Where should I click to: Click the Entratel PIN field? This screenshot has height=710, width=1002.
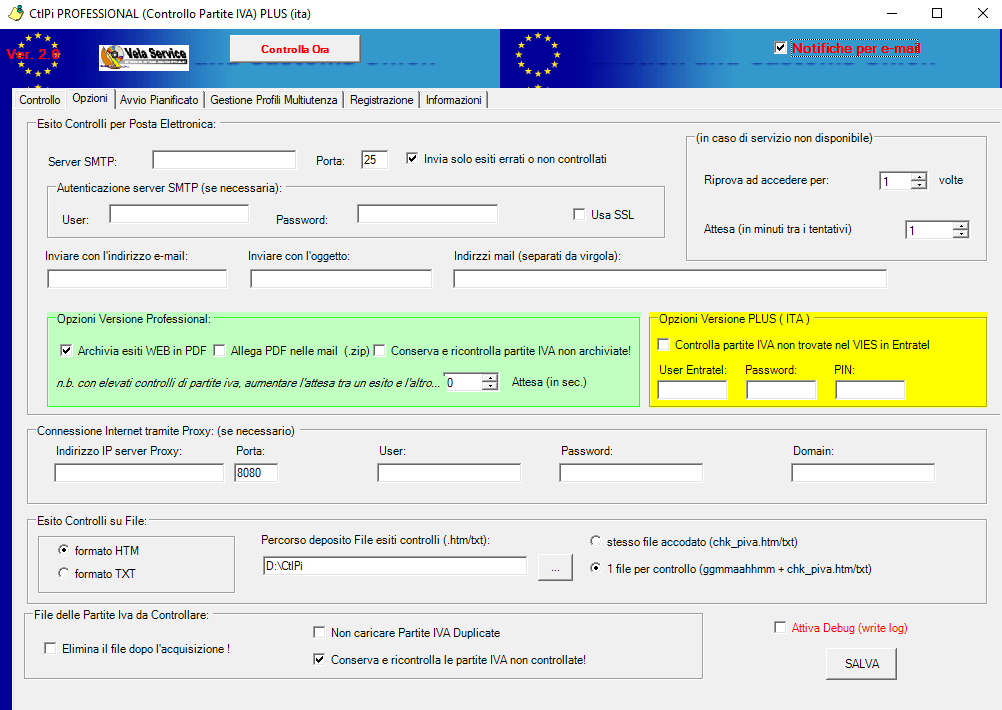point(870,390)
